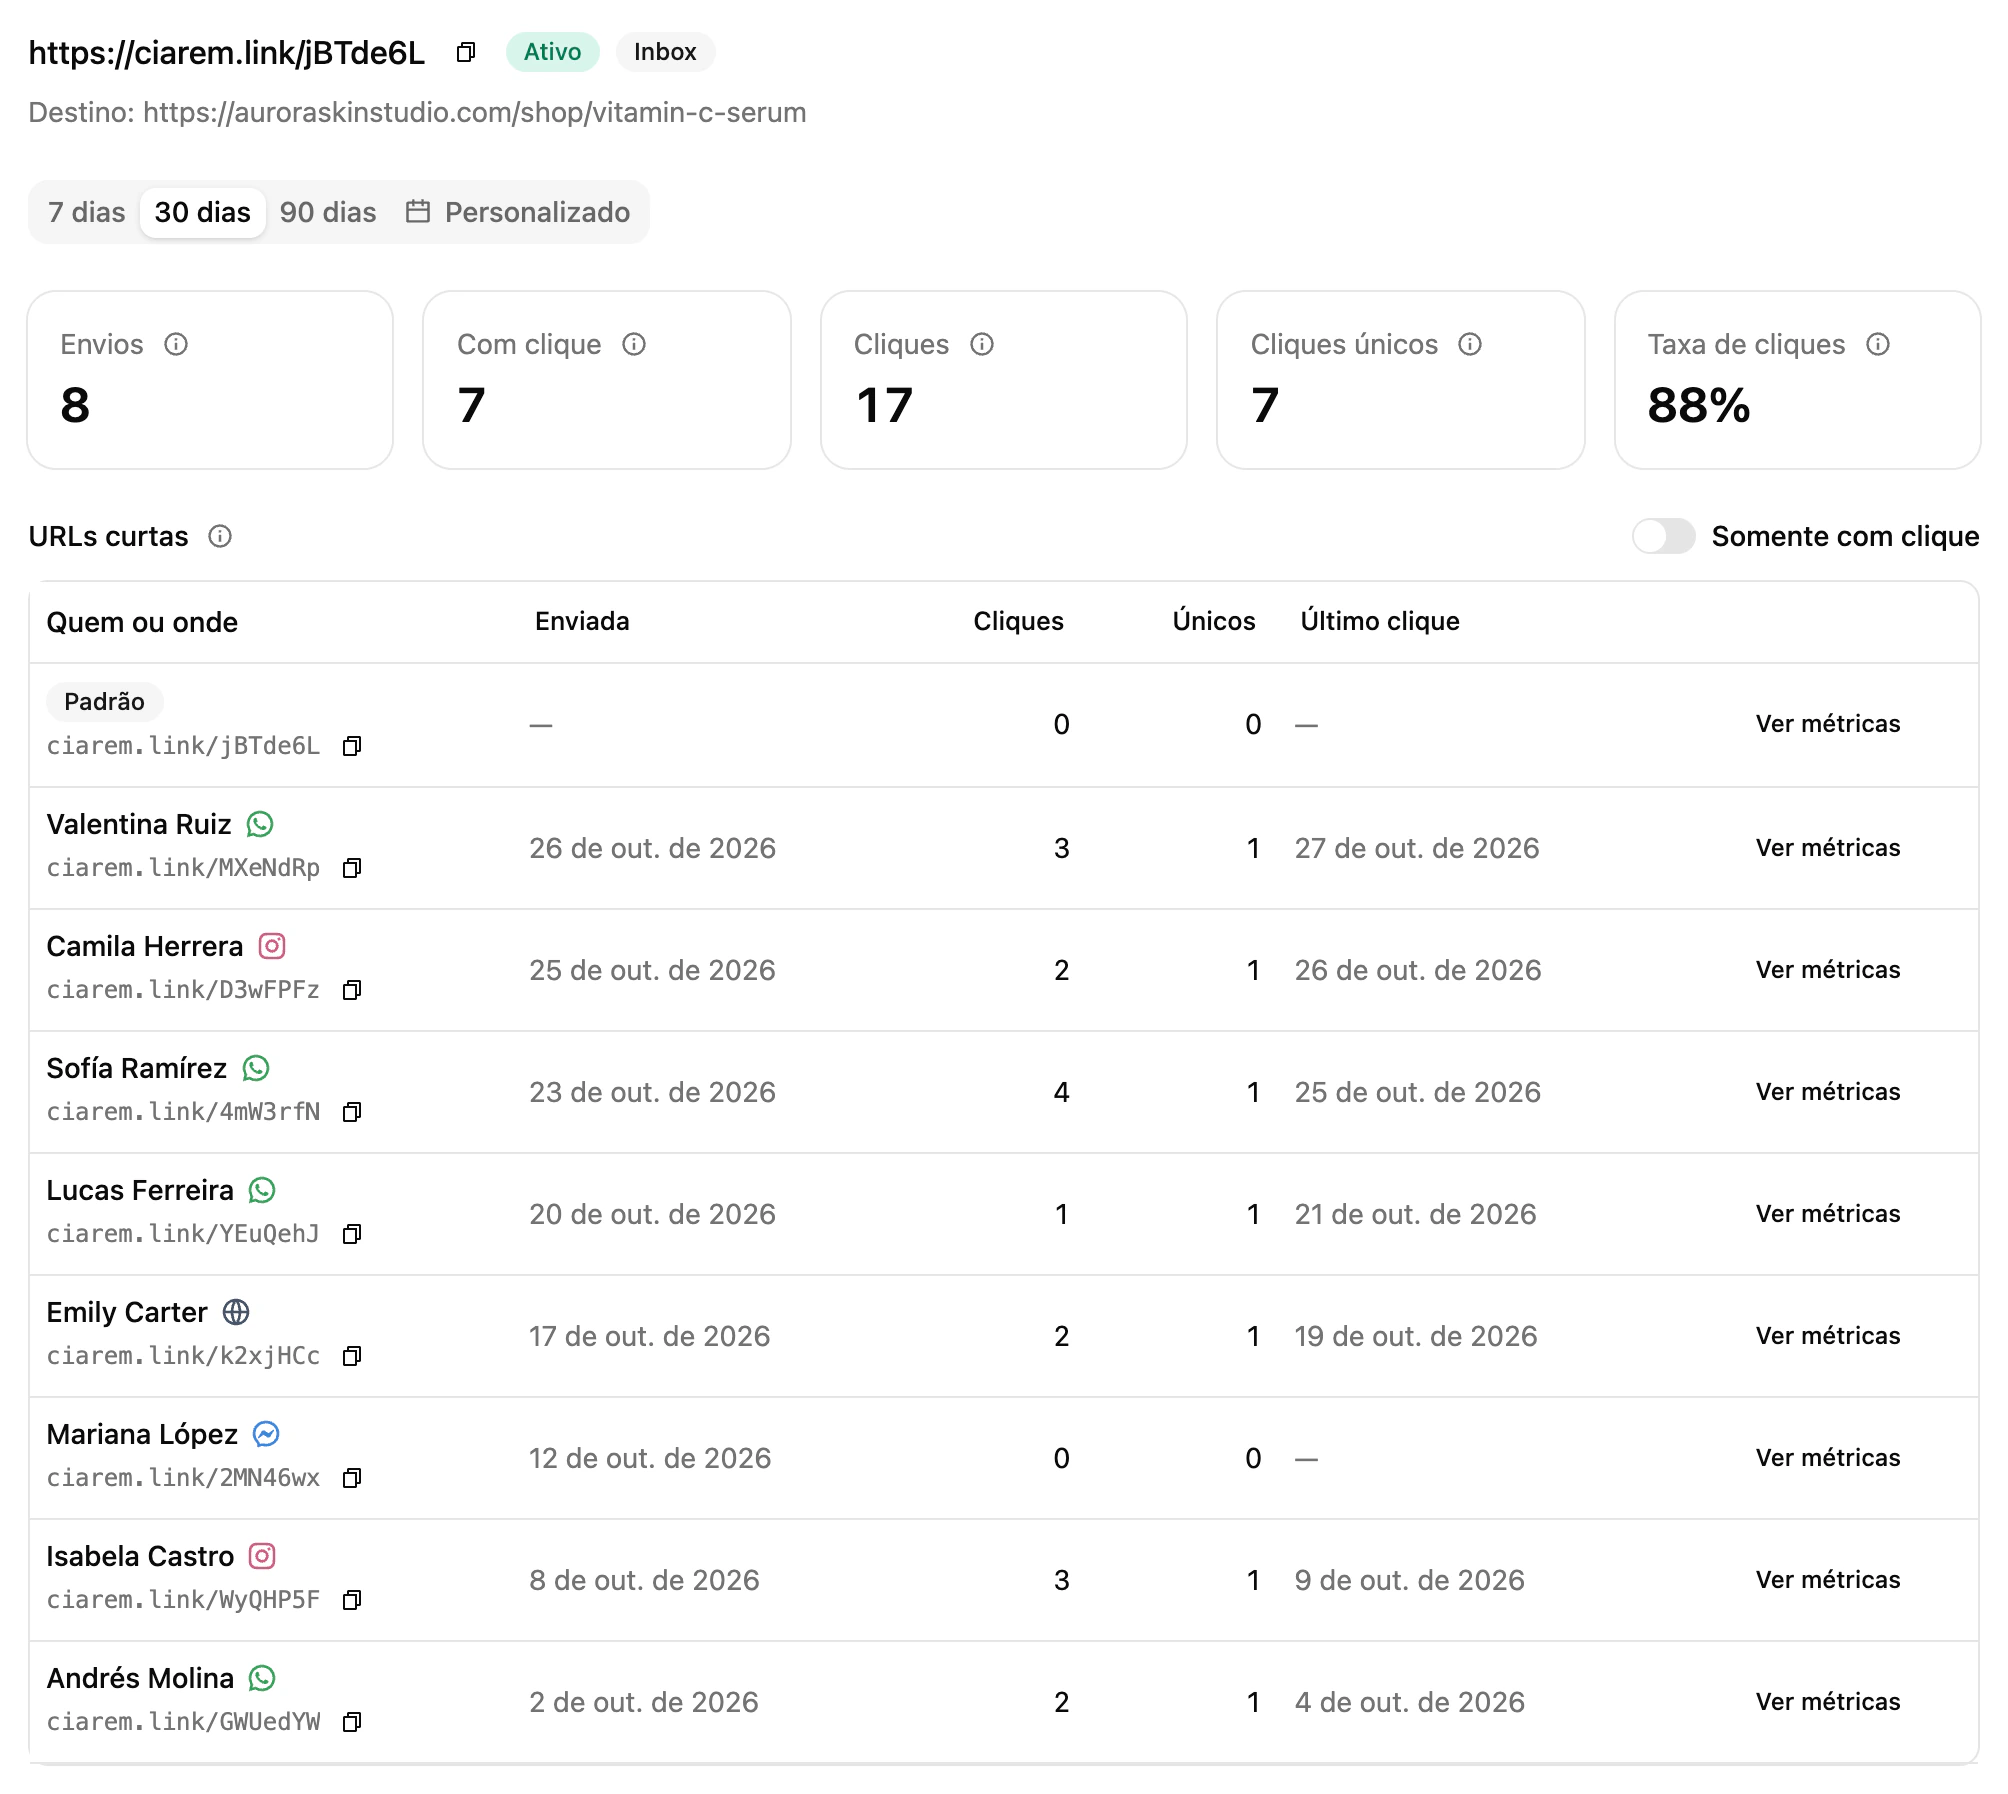The width and height of the screenshot is (2008, 1794).
Task: Switch the period to 7 dias
Action: [x=87, y=212]
